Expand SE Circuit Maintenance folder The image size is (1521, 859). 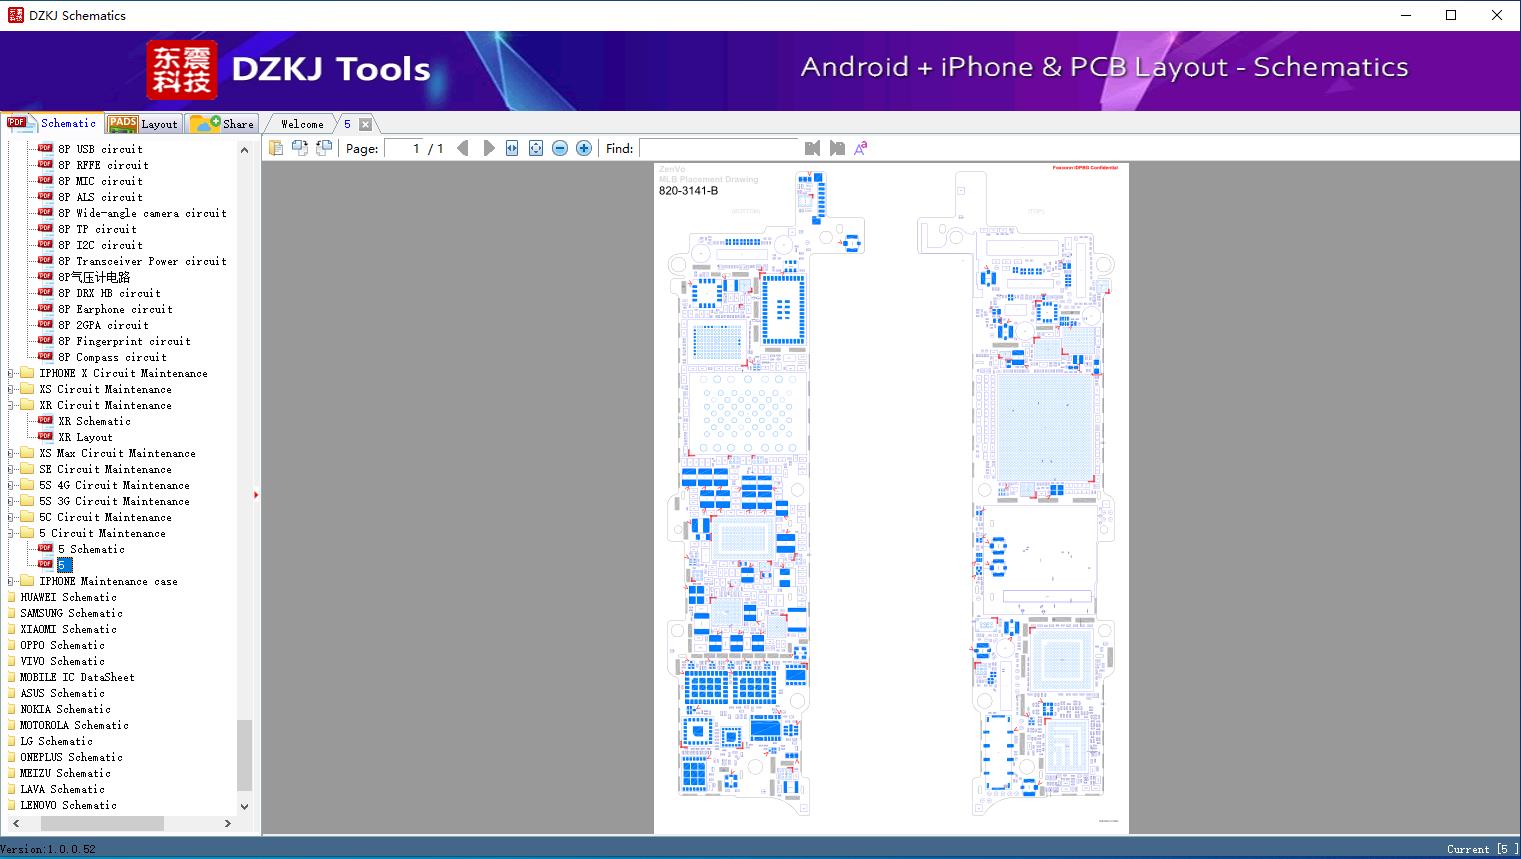click(x=11, y=469)
